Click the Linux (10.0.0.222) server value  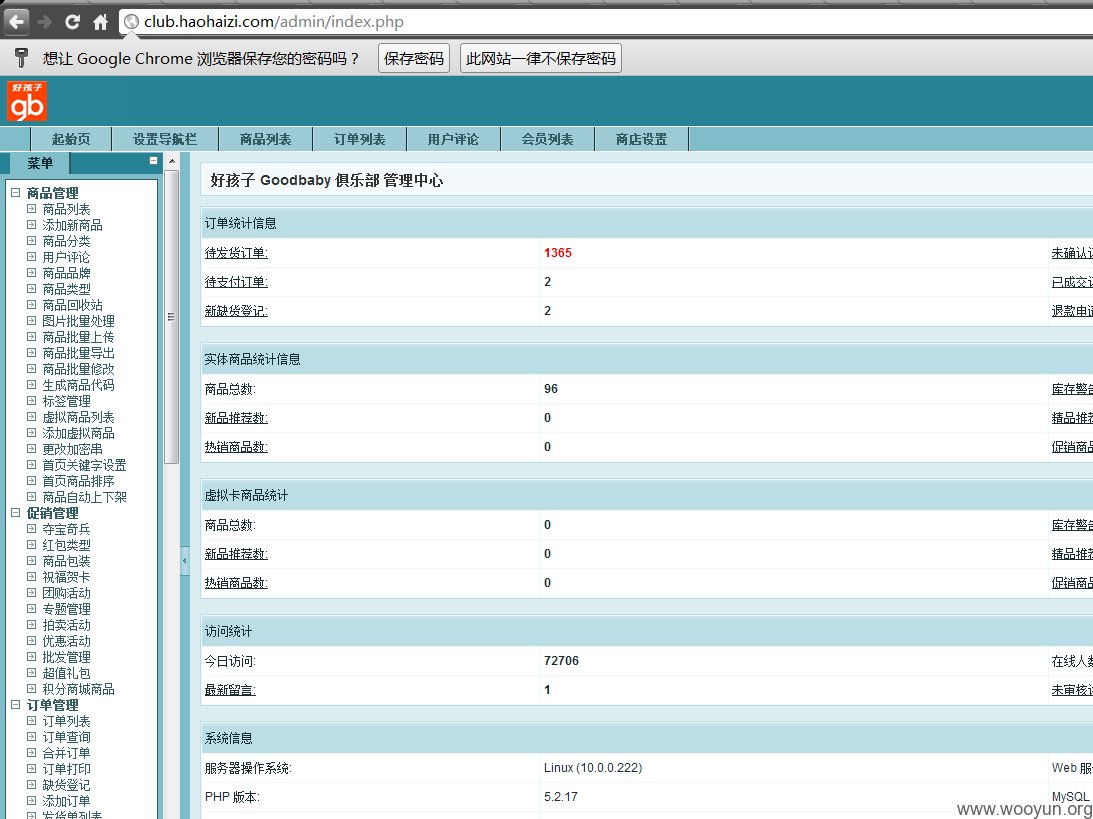tap(593, 768)
